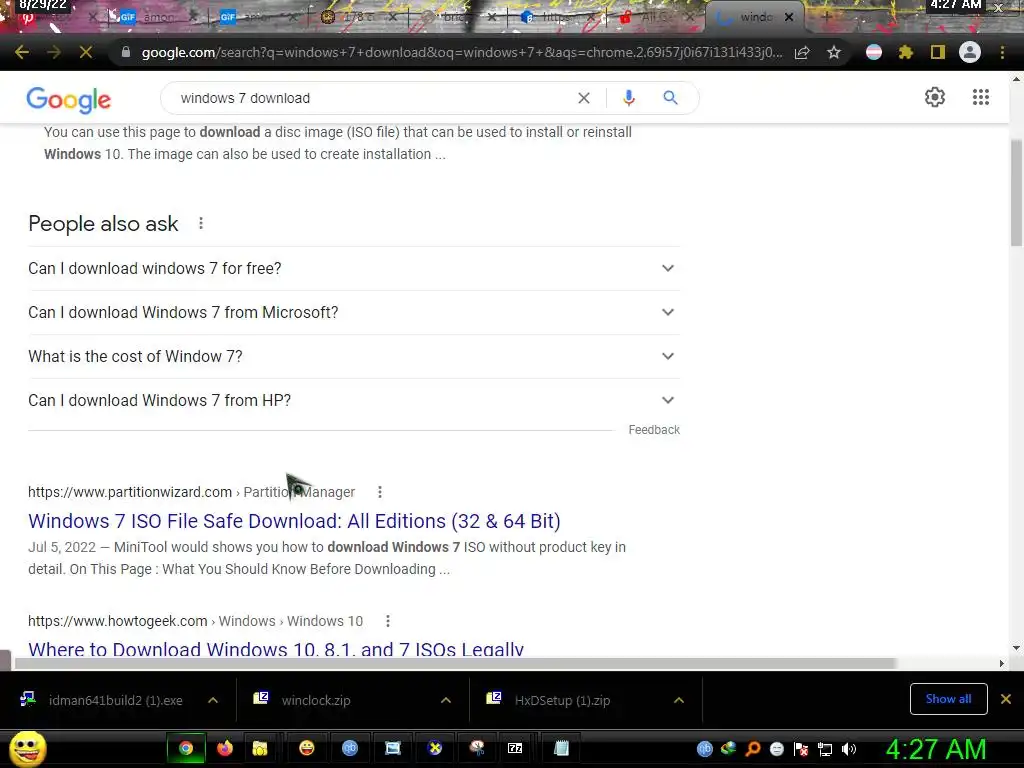Open the 7-Zip taskbar icon

[x=515, y=748]
